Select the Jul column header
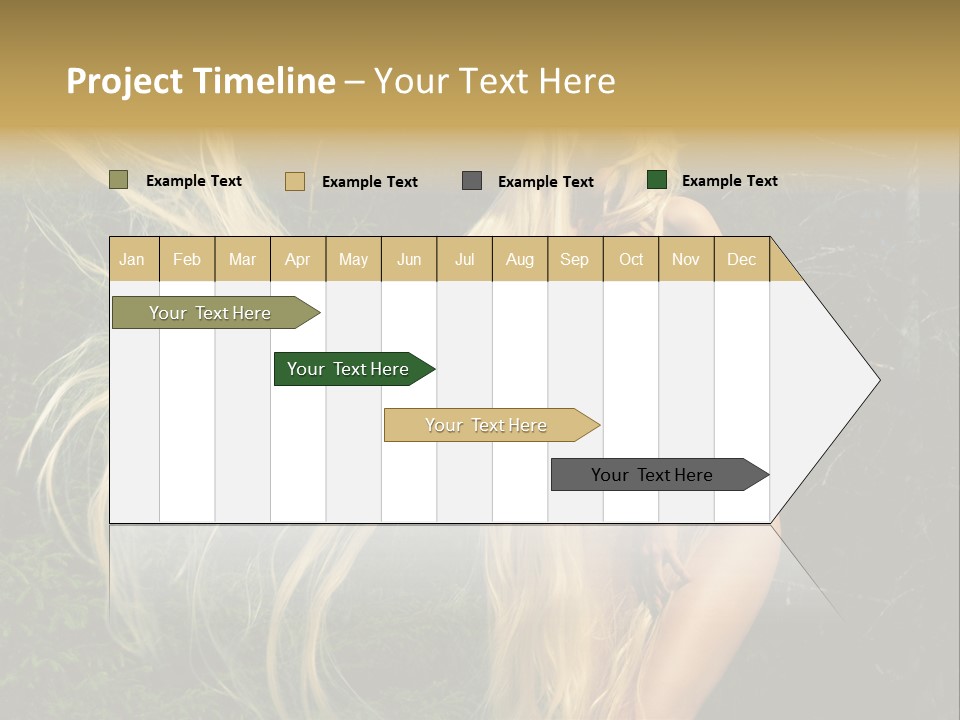The width and height of the screenshot is (960, 720). pyautogui.click(x=464, y=259)
